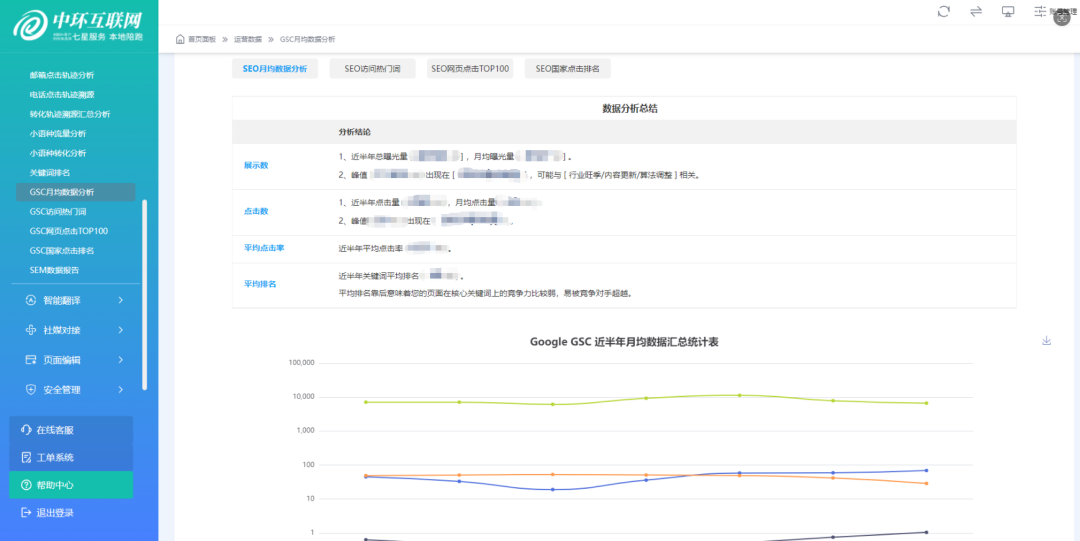Click the refresh icon in top bar

(x=943, y=11)
